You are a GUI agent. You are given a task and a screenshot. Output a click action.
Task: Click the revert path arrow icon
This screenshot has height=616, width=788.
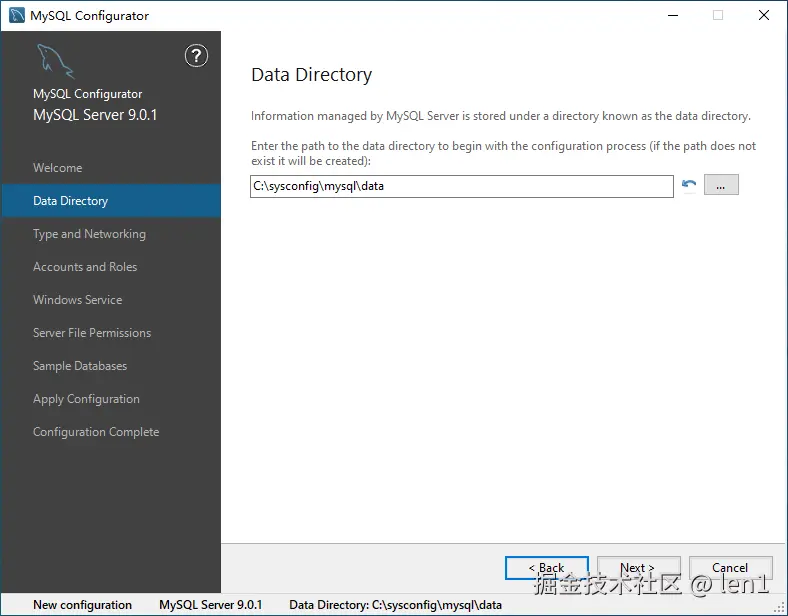pyautogui.click(x=689, y=186)
